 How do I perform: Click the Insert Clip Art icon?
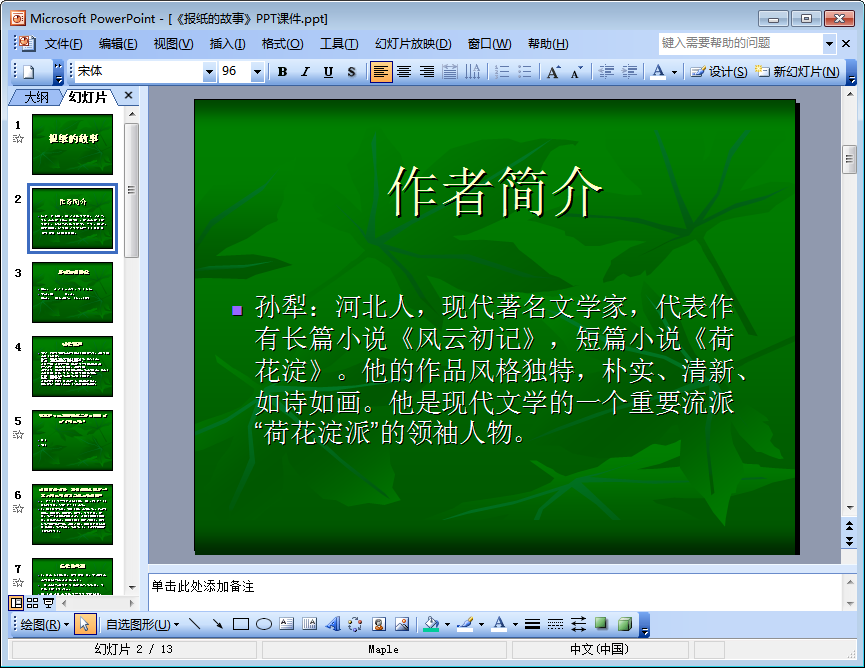pos(379,624)
